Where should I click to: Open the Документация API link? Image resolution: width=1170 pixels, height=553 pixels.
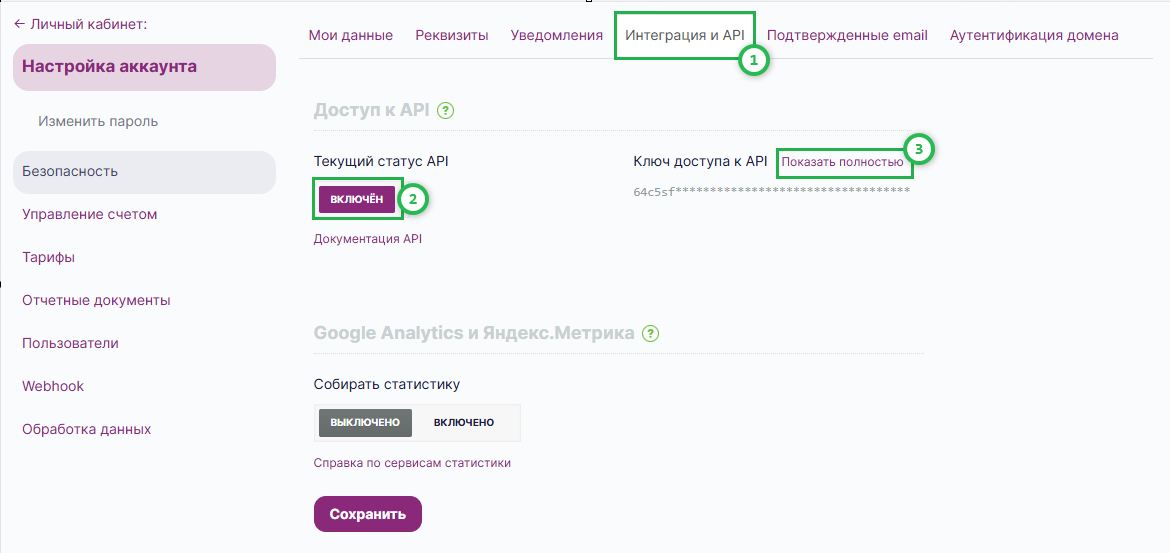(x=368, y=239)
